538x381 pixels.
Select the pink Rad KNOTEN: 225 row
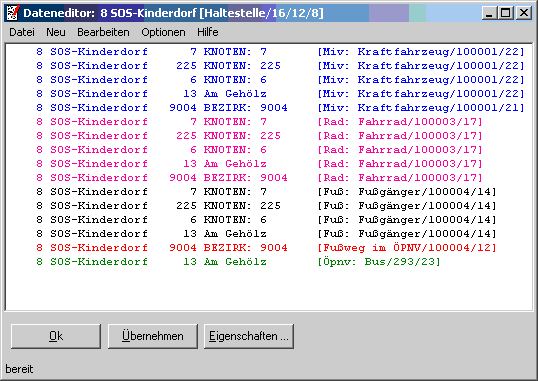pyautogui.click(x=269, y=136)
